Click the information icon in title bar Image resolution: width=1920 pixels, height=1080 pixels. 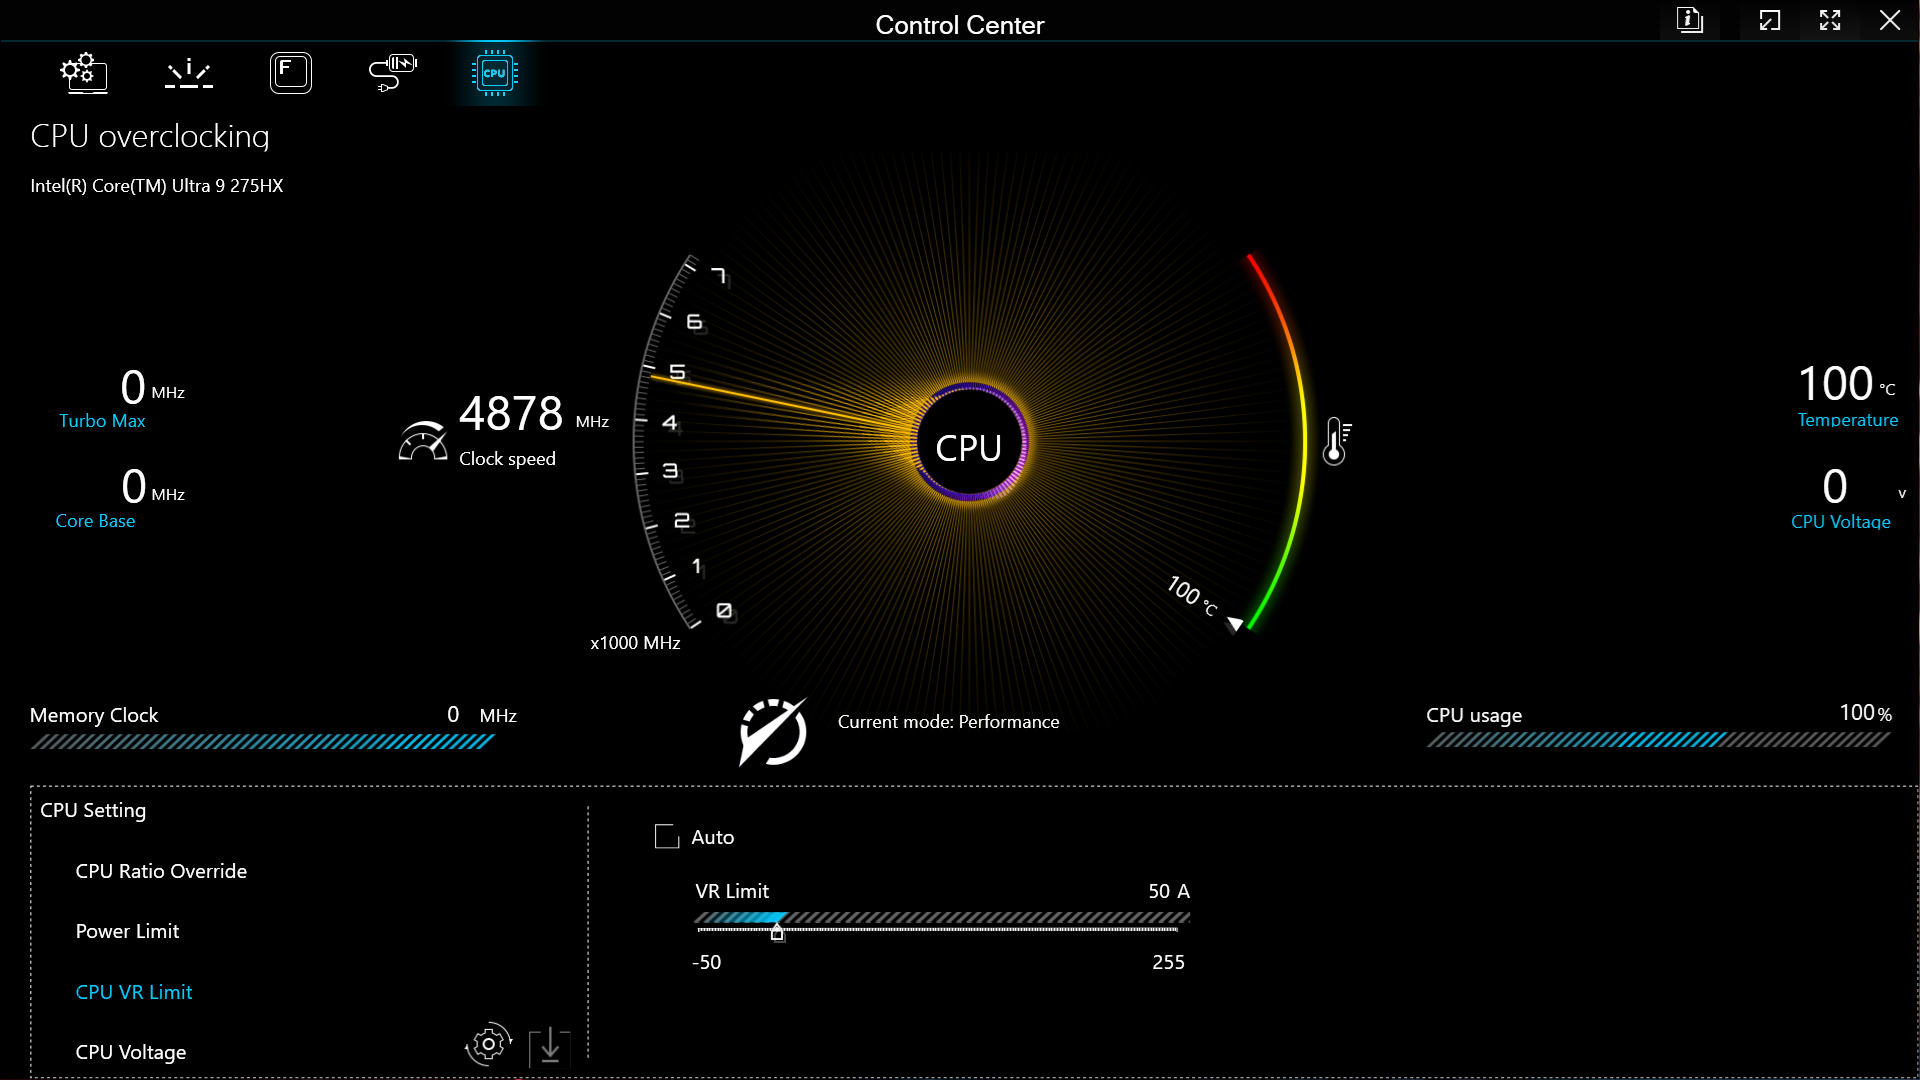(1690, 20)
